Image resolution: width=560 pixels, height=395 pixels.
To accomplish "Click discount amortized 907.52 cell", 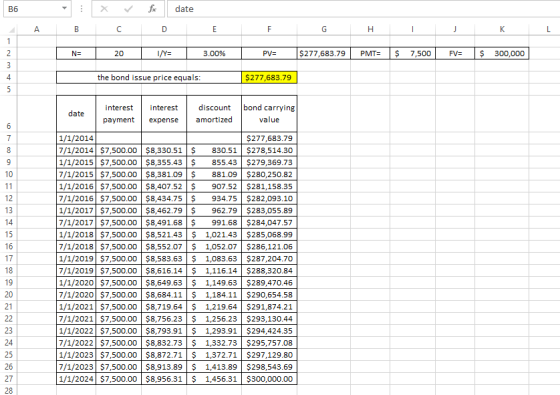I will point(214,186).
